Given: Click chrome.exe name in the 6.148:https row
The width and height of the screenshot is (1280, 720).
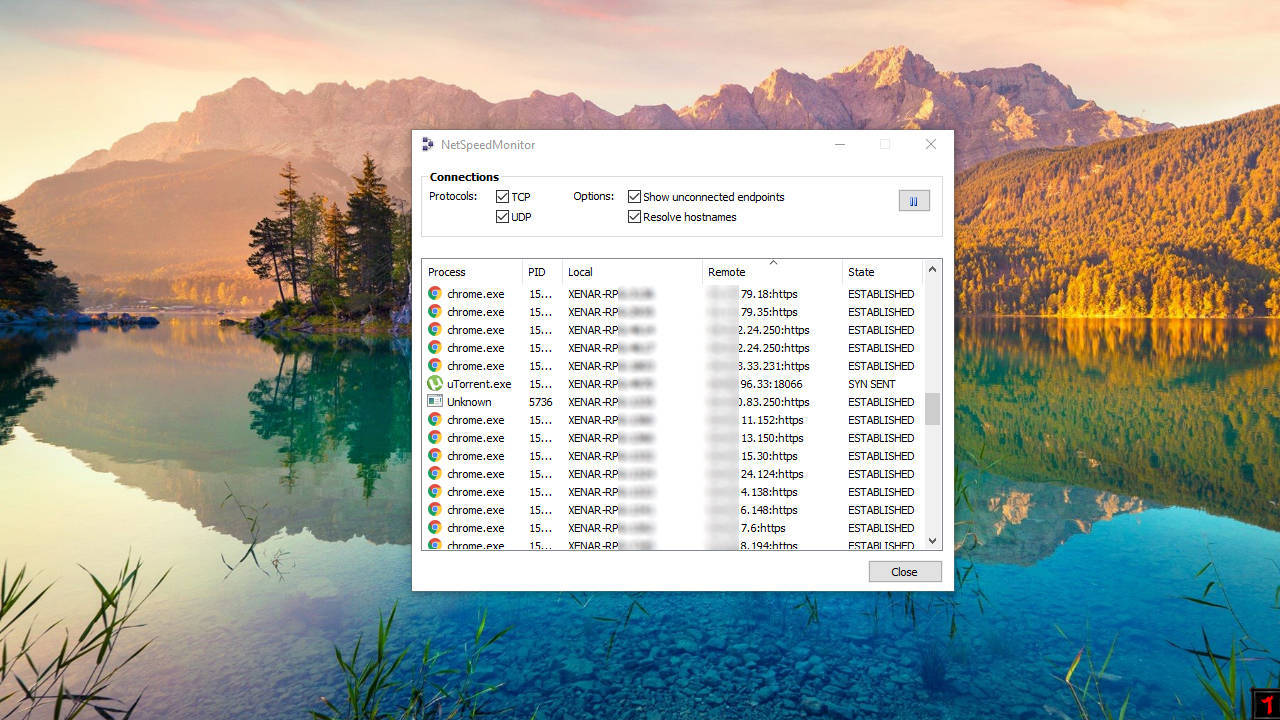Looking at the screenshot, I should click(476, 510).
